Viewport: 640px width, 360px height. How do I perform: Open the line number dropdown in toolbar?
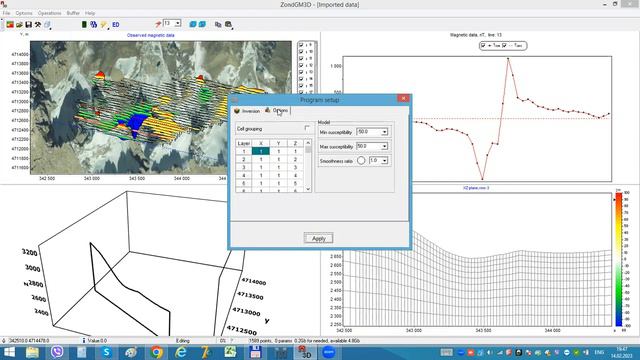(x=178, y=24)
